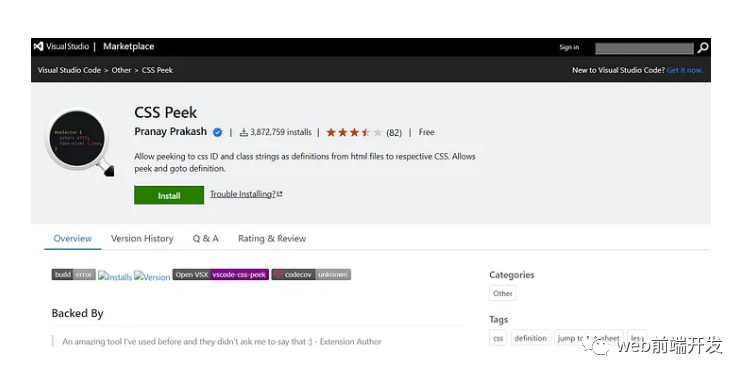The height and width of the screenshot is (377, 746).
Task: Click the star rating icons
Action: tap(354, 132)
